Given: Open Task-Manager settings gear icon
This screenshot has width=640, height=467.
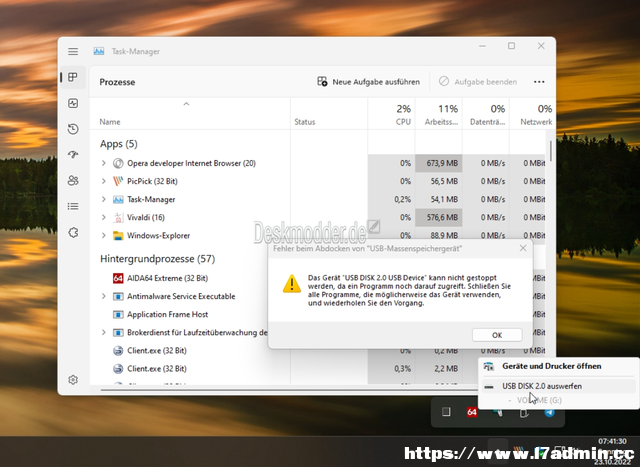Looking at the screenshot, I should tap(73, 380).
